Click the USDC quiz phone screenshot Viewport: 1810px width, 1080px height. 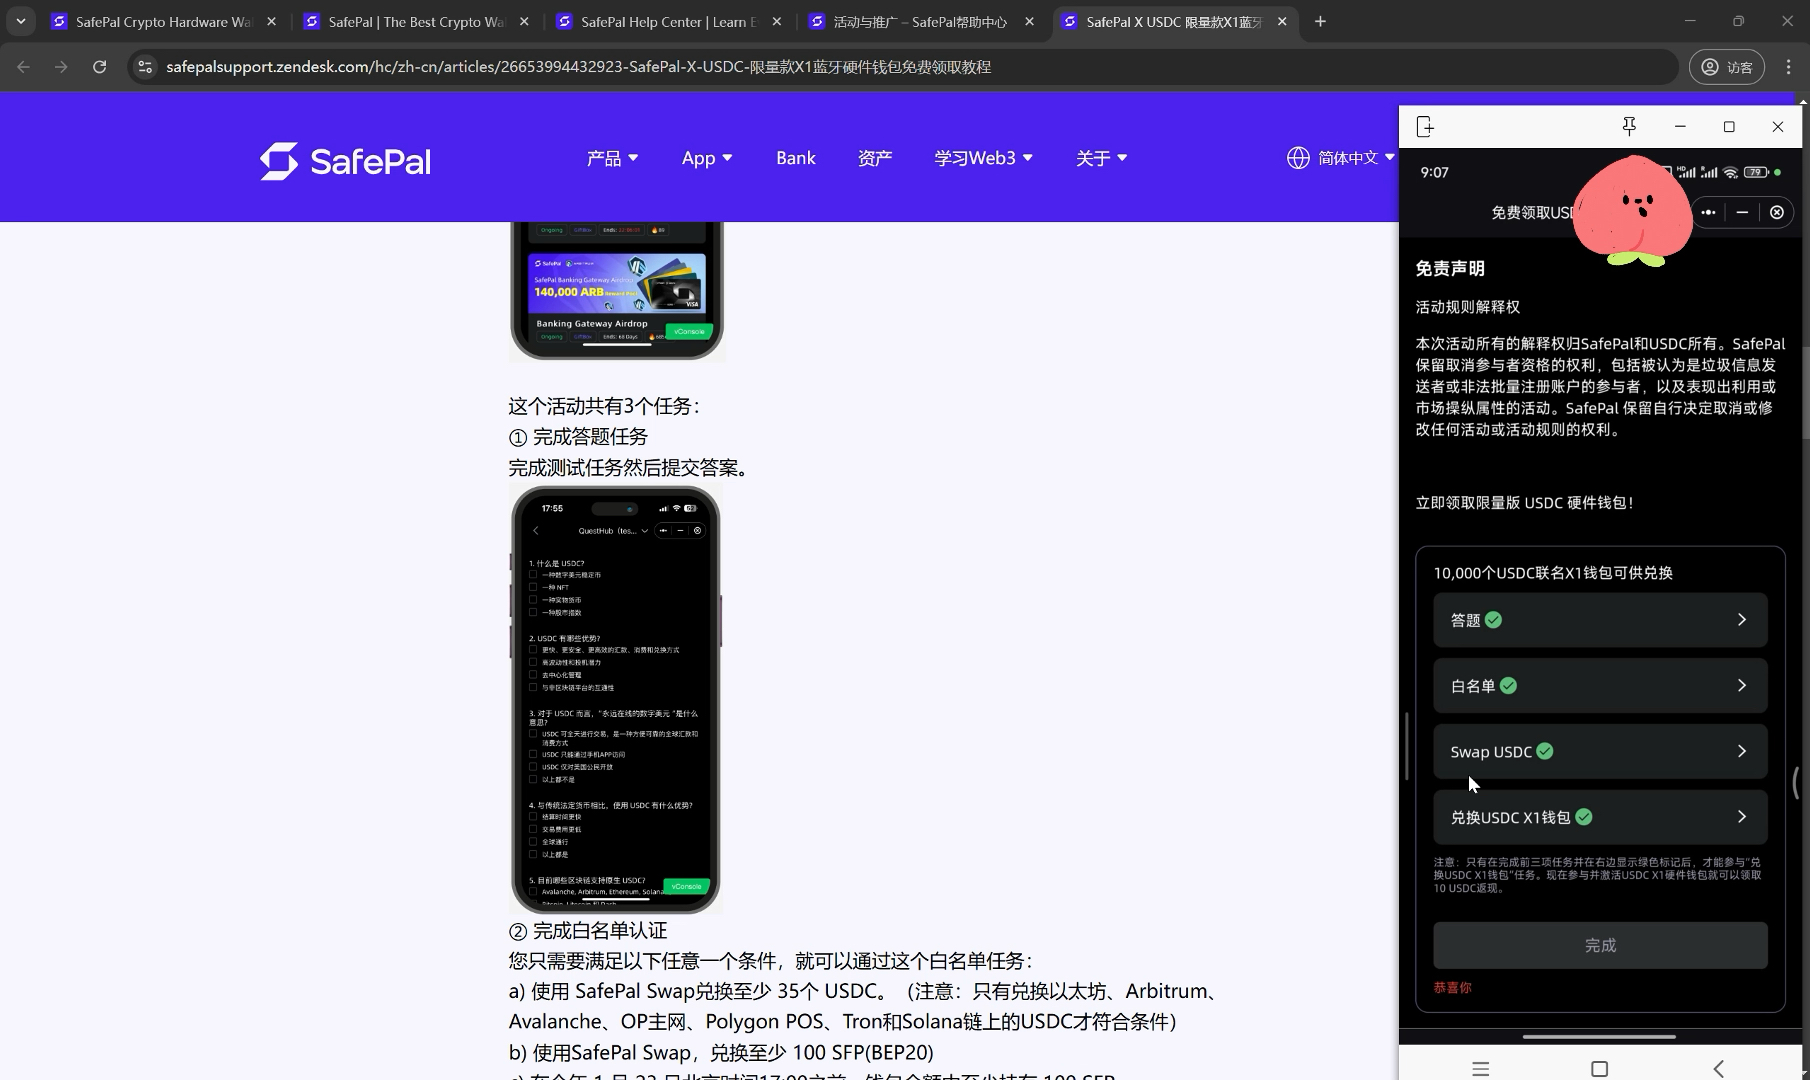tap(616, 700)
